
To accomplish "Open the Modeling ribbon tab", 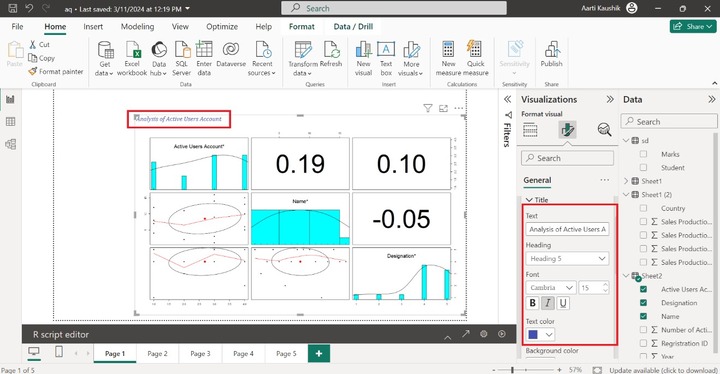I will (137, 27).
